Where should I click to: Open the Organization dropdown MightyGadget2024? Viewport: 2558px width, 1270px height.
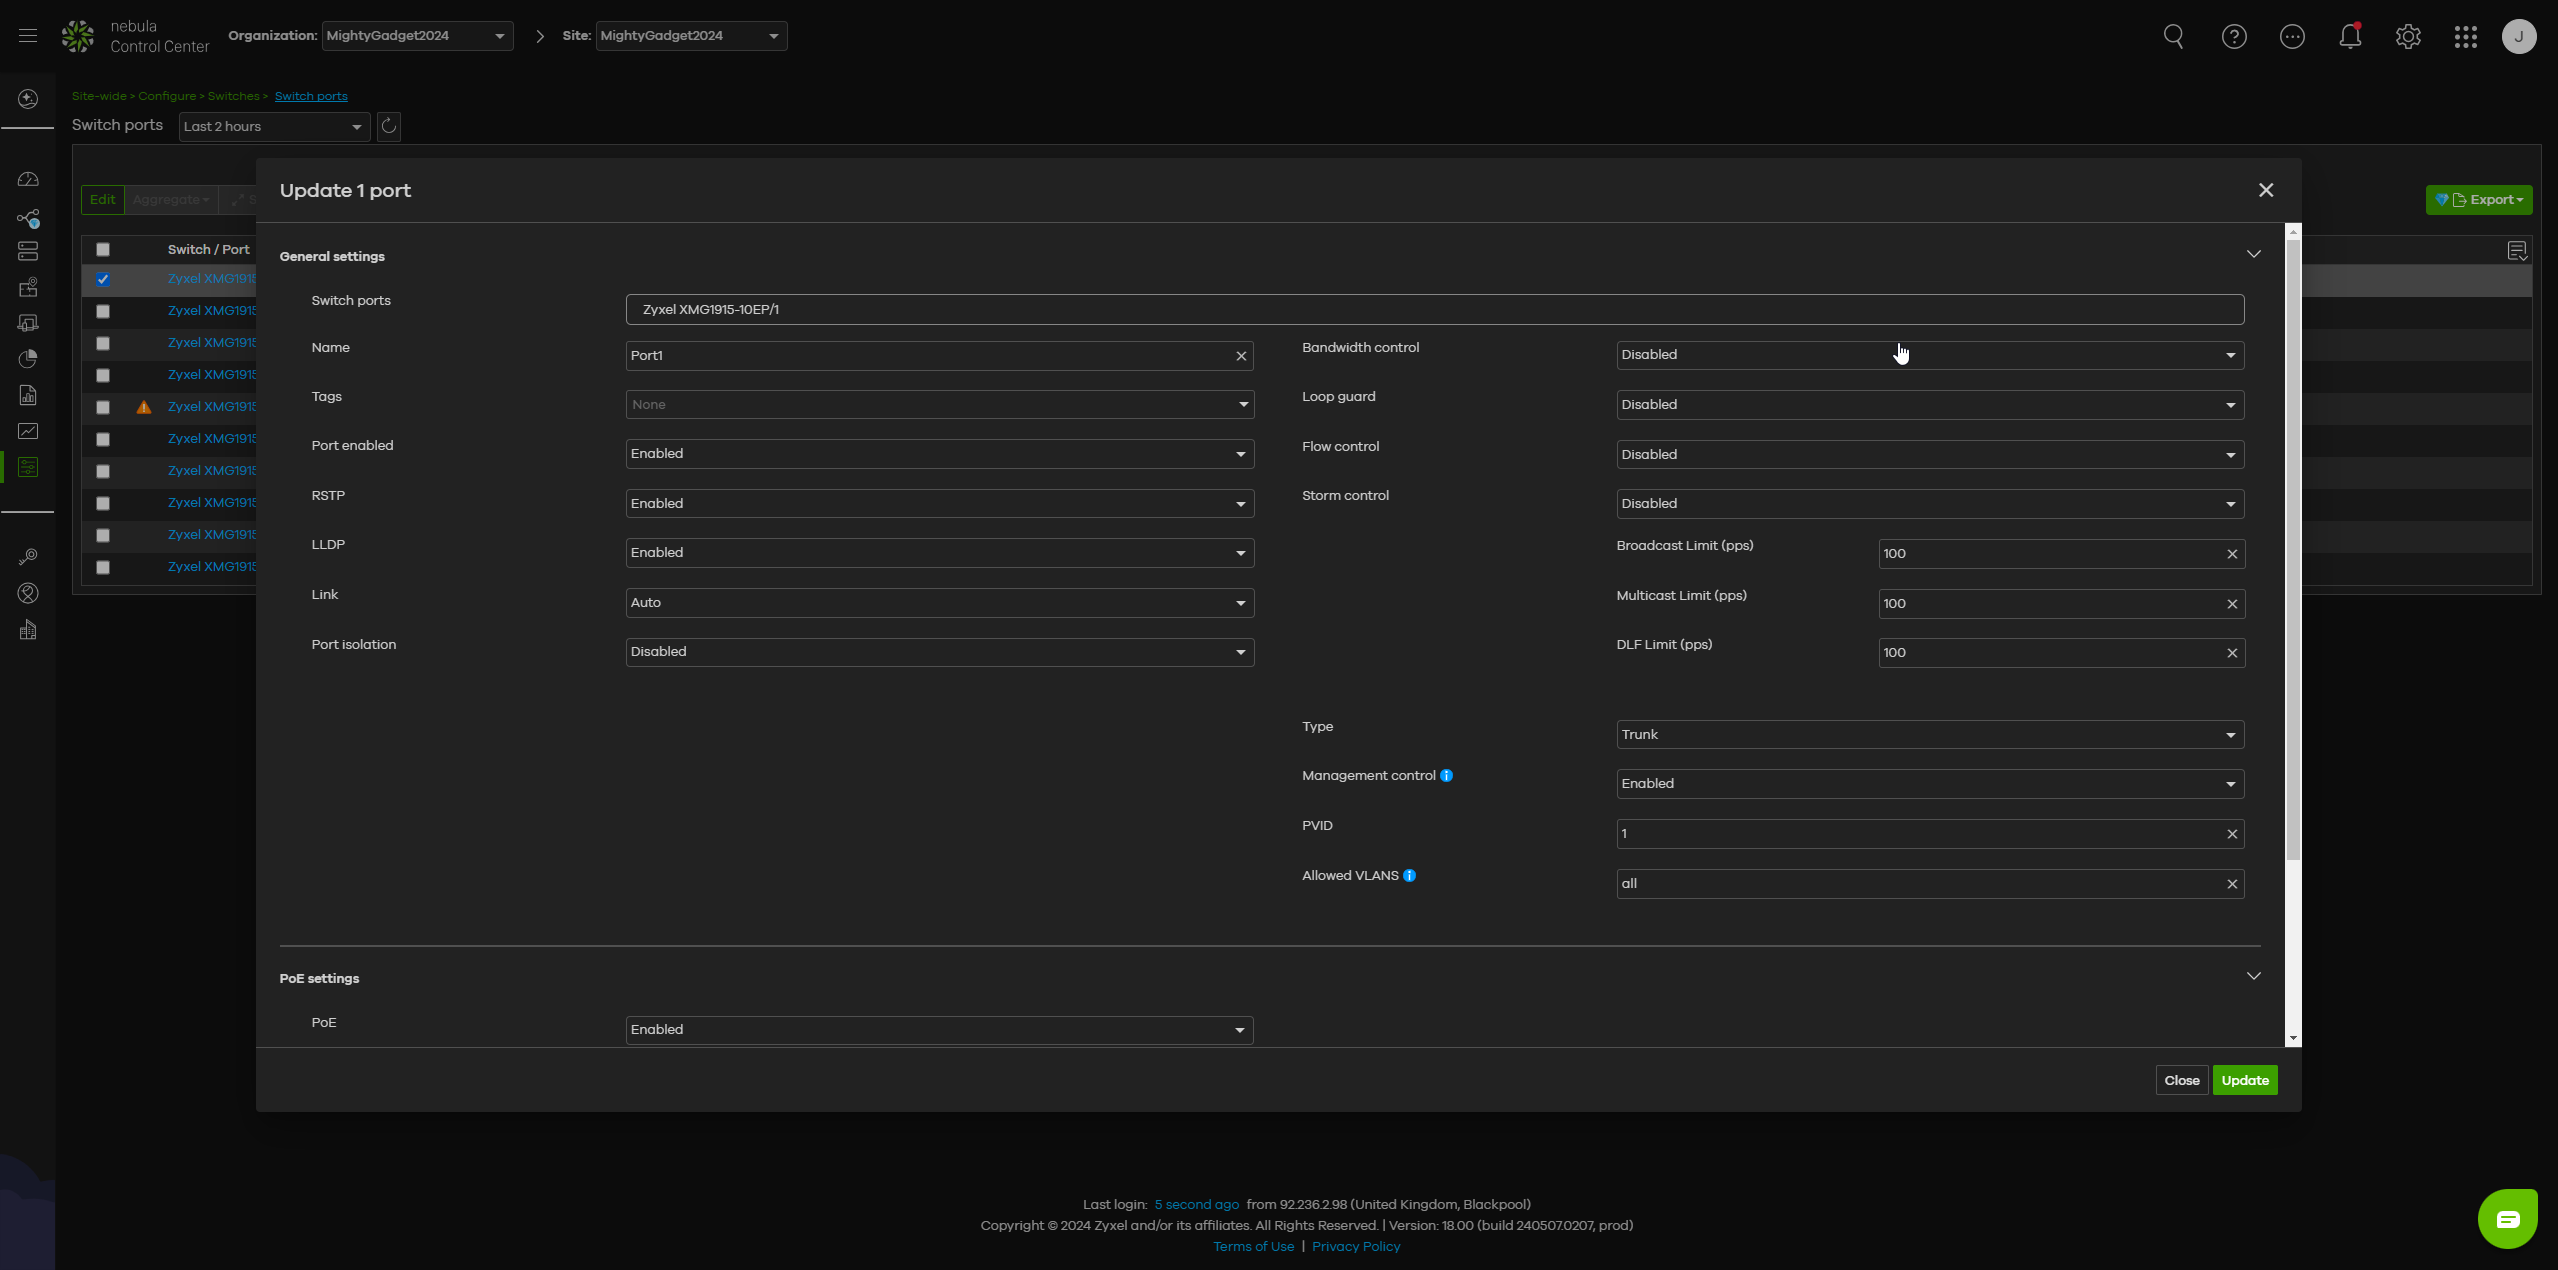(x=417, y=36)
